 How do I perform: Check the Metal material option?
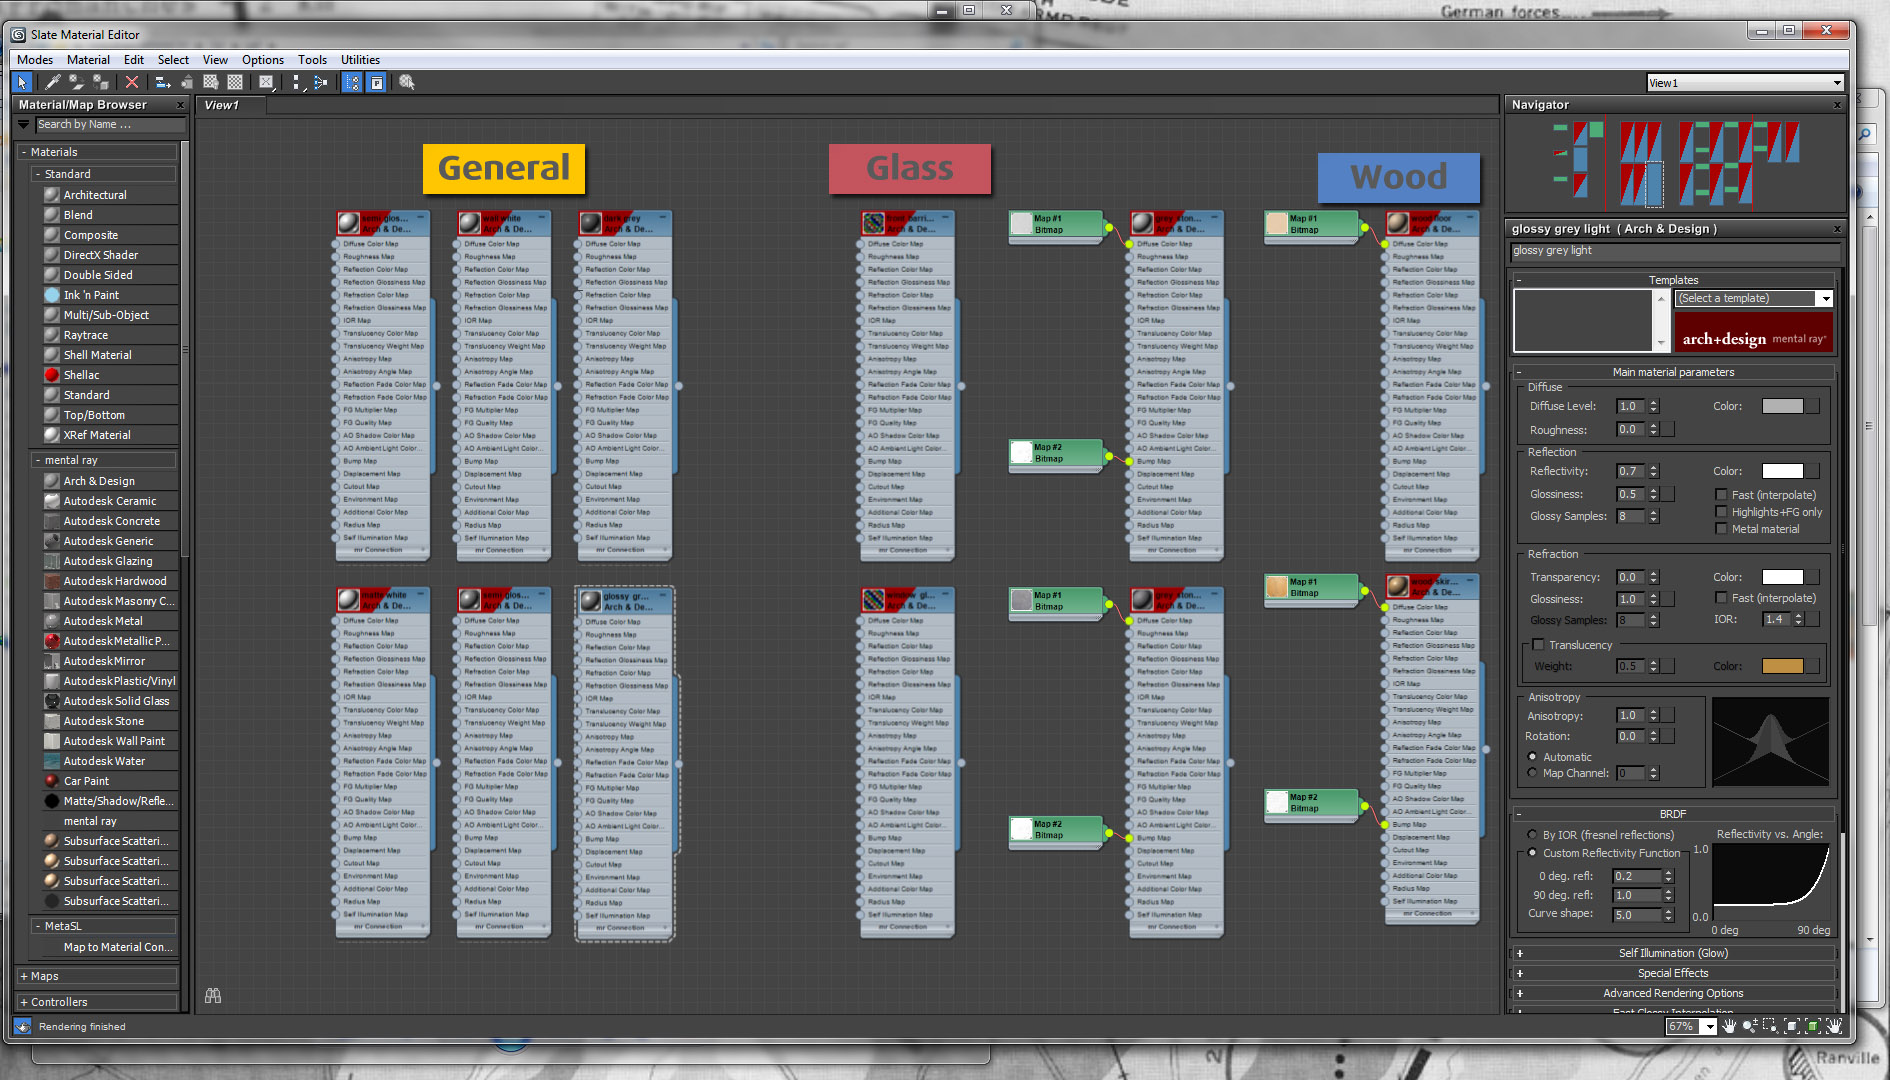coord(1721,529)
